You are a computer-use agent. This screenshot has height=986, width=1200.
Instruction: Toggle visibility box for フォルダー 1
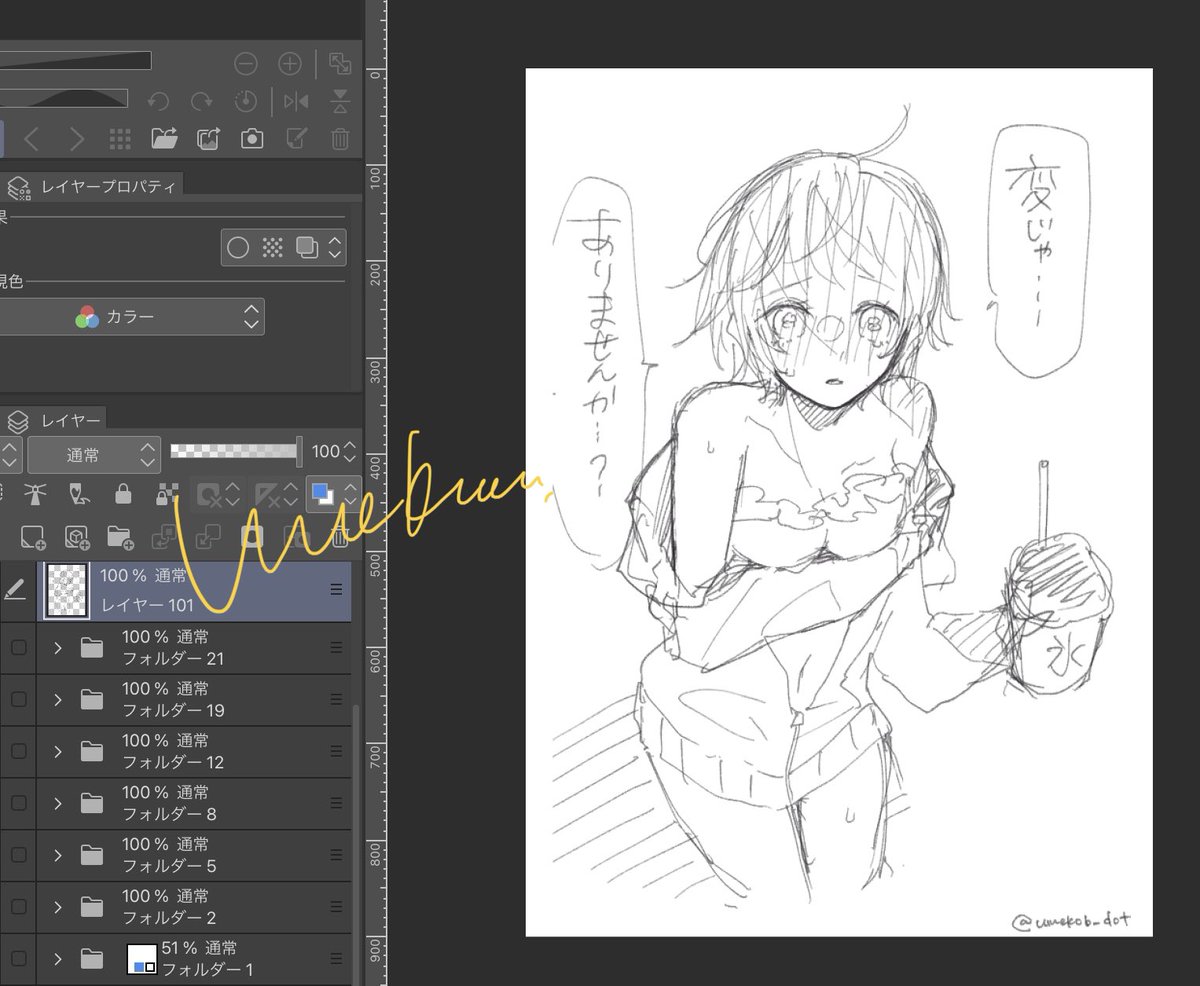(x=18, y=959)
